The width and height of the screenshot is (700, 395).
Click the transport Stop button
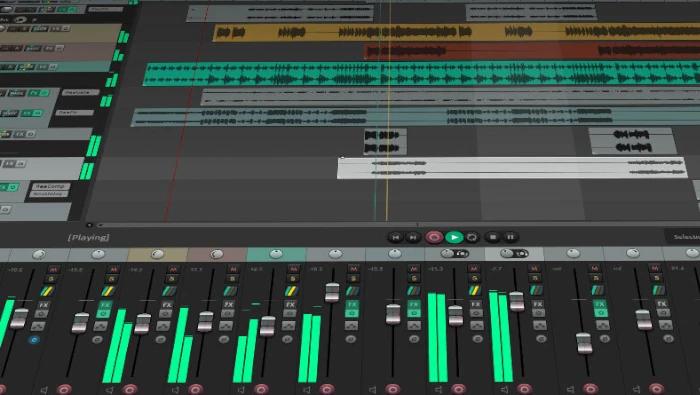(x=492, y=237)
